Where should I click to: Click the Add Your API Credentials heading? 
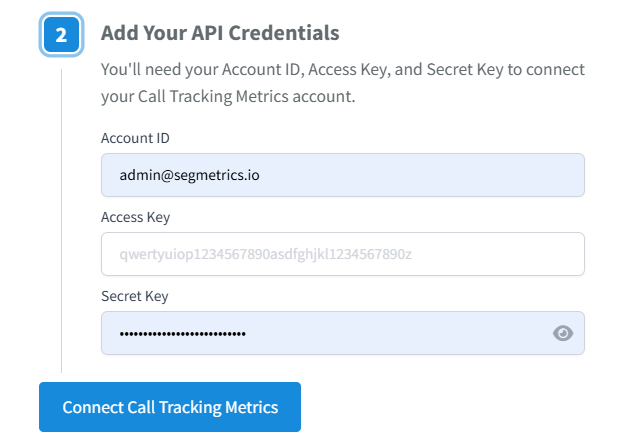220,33
